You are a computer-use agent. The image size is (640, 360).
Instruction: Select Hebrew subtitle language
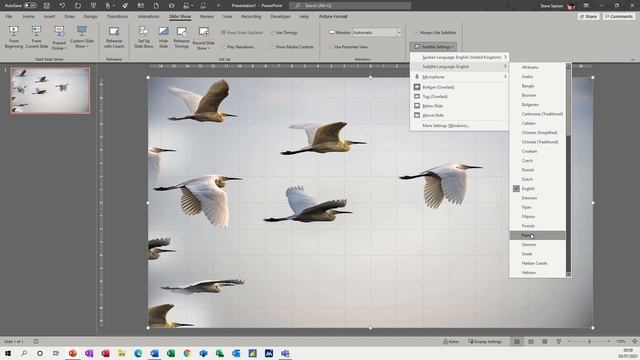coord(538,272)
